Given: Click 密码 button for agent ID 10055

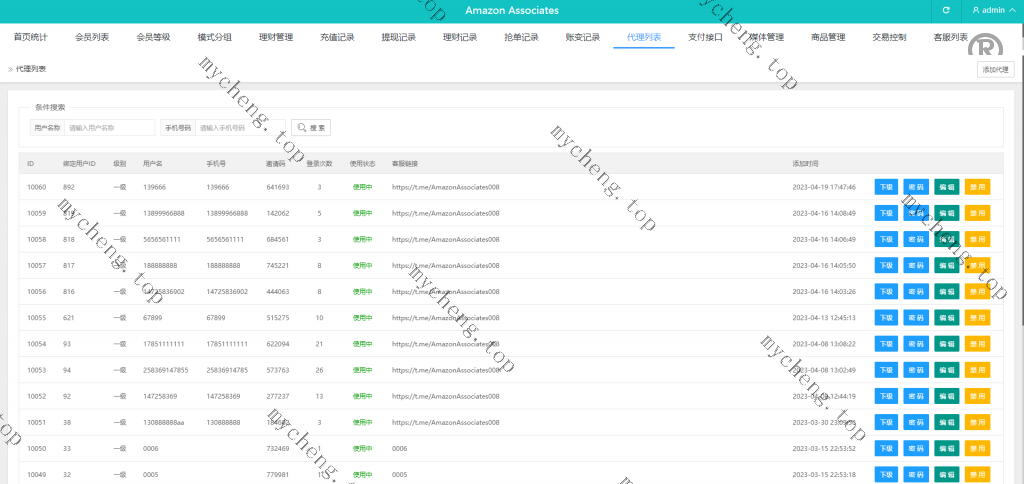Looking at the screenshot, I should point(916,317).
